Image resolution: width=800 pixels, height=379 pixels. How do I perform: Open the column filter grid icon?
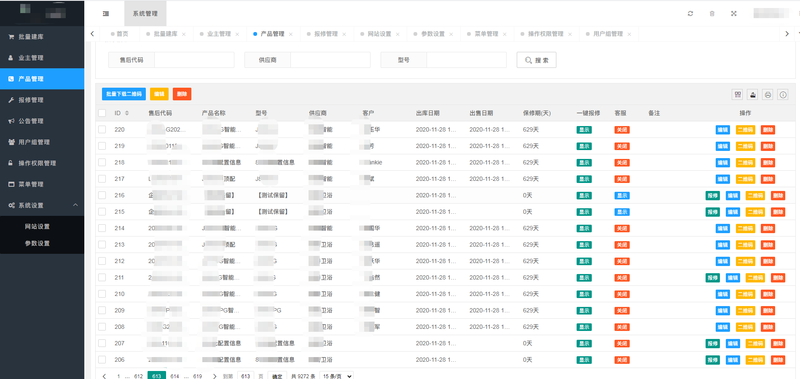[x=737, y=94]
